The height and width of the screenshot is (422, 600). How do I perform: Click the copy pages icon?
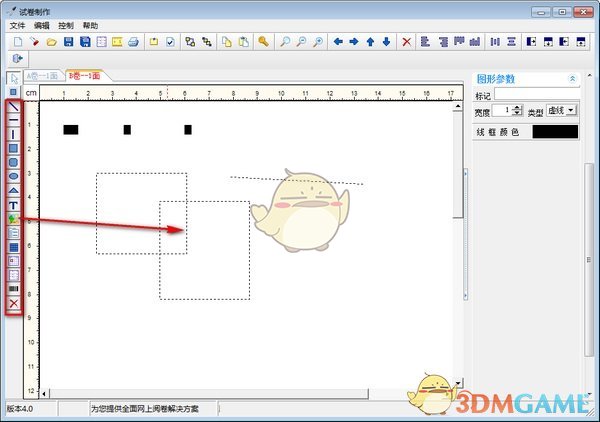coord(227,42)
